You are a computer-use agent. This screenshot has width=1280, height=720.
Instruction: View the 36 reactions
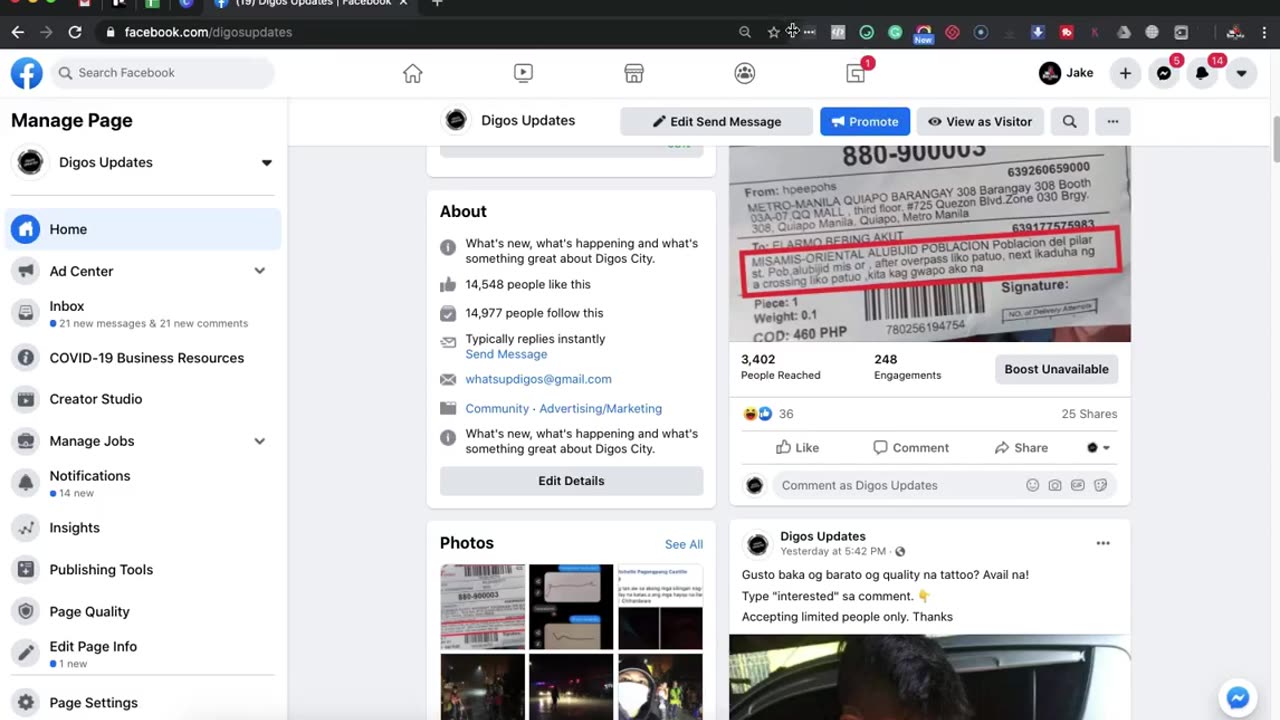[768, 414]
